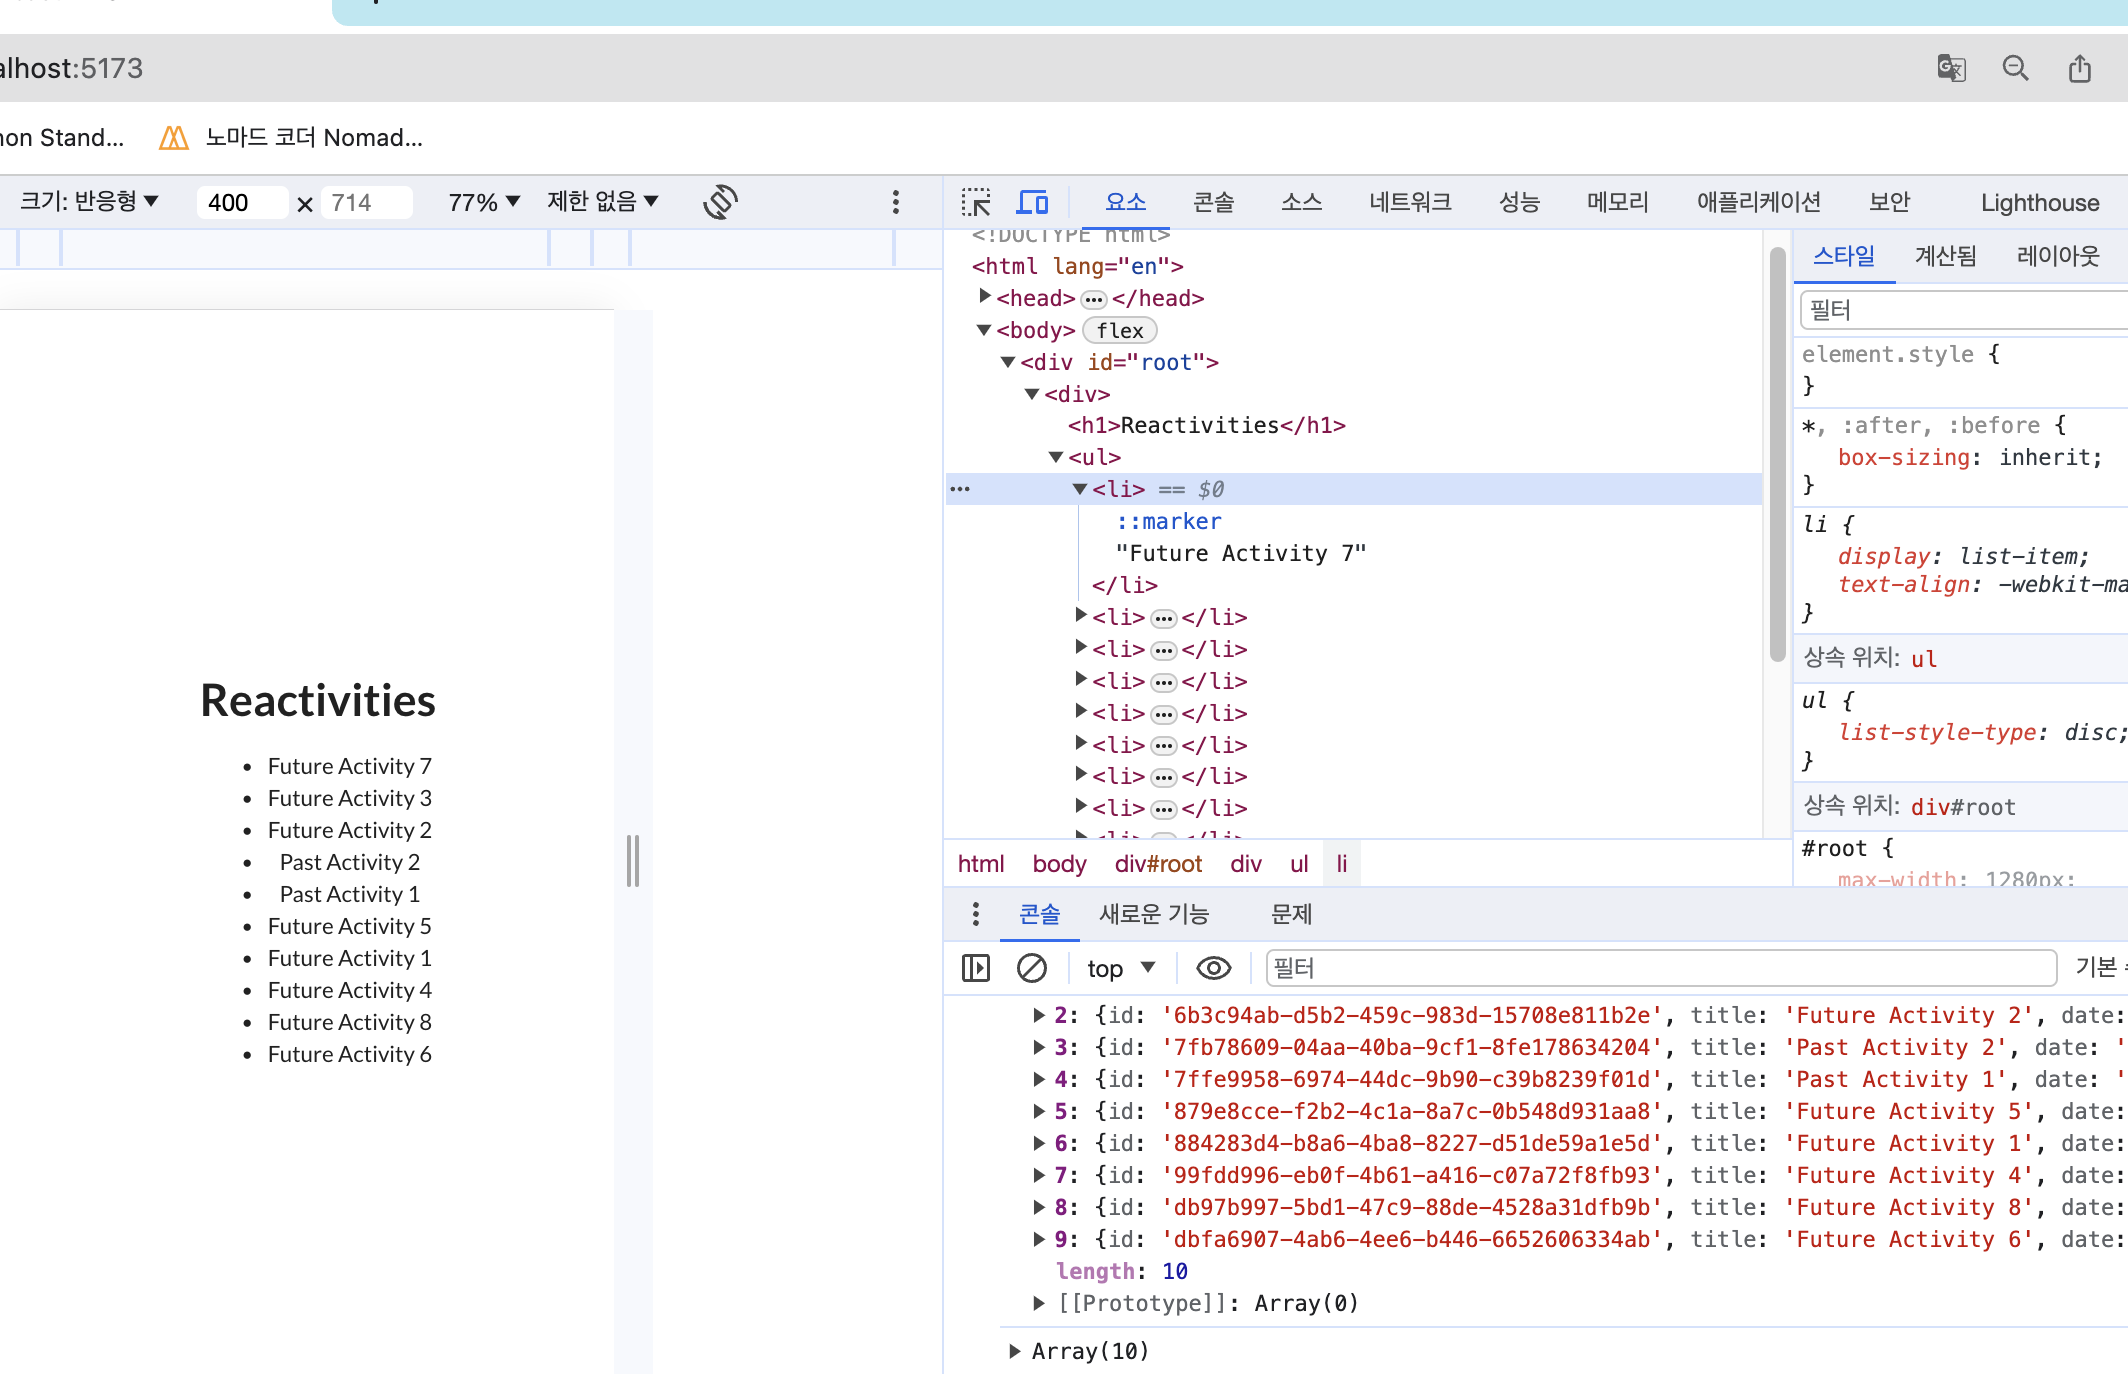Open the 77% zoom dropdown
2128x1374 pixels.
(x=484, y=203)
